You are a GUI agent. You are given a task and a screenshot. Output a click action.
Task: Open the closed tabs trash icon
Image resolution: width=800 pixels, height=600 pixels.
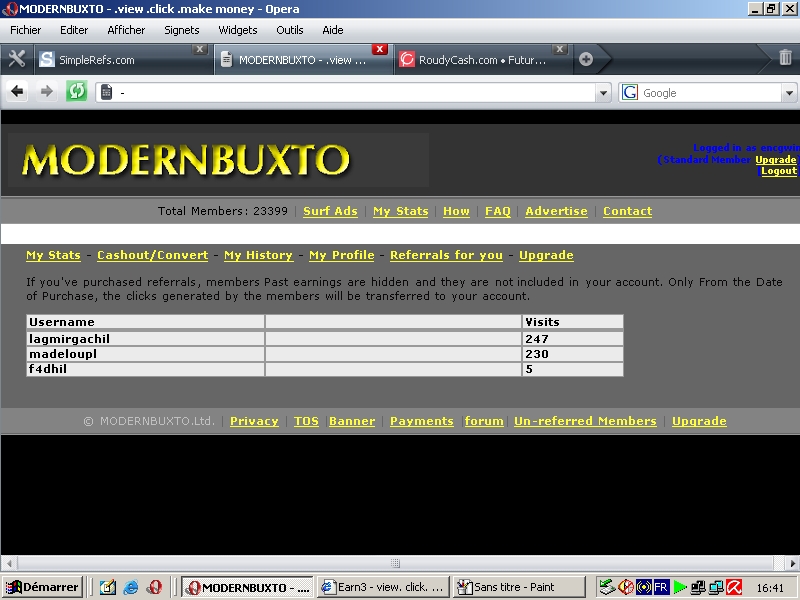coord(785,58)
